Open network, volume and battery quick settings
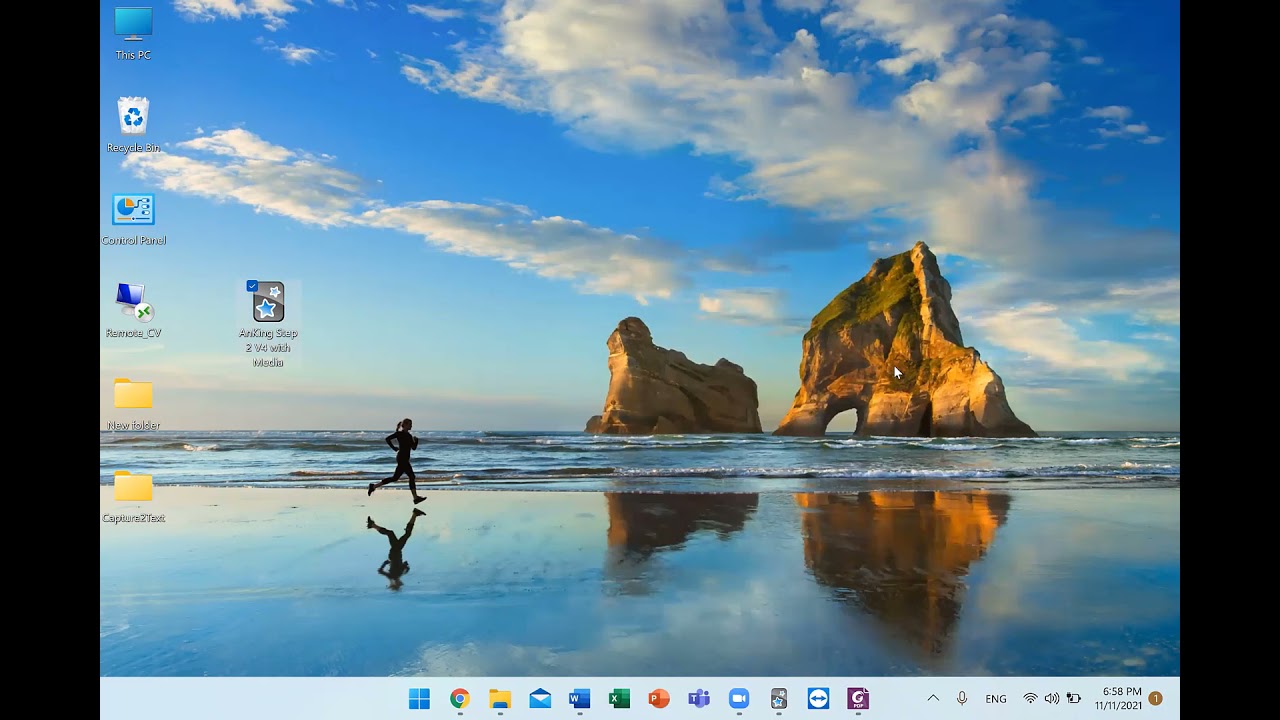The width and height of the screenshot is (1280, 720). [1051, 699]
